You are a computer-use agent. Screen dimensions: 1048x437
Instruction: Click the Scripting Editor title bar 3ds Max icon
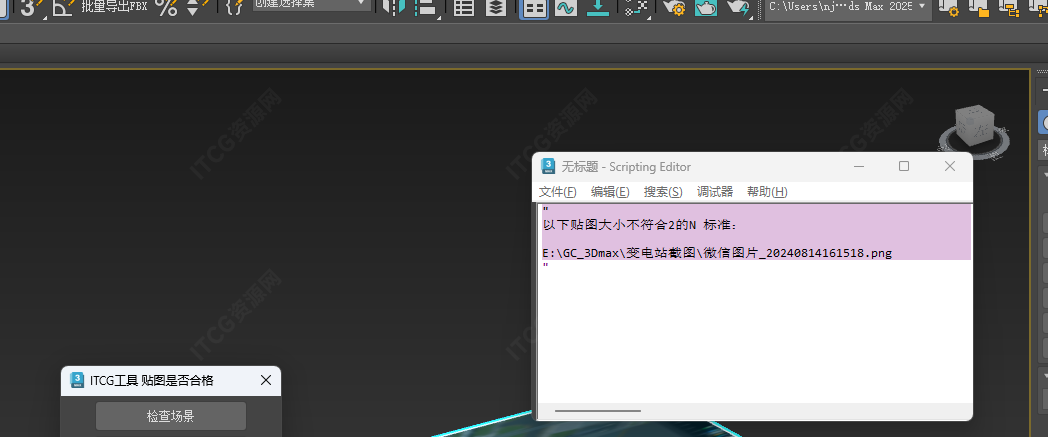coord(548,166)
